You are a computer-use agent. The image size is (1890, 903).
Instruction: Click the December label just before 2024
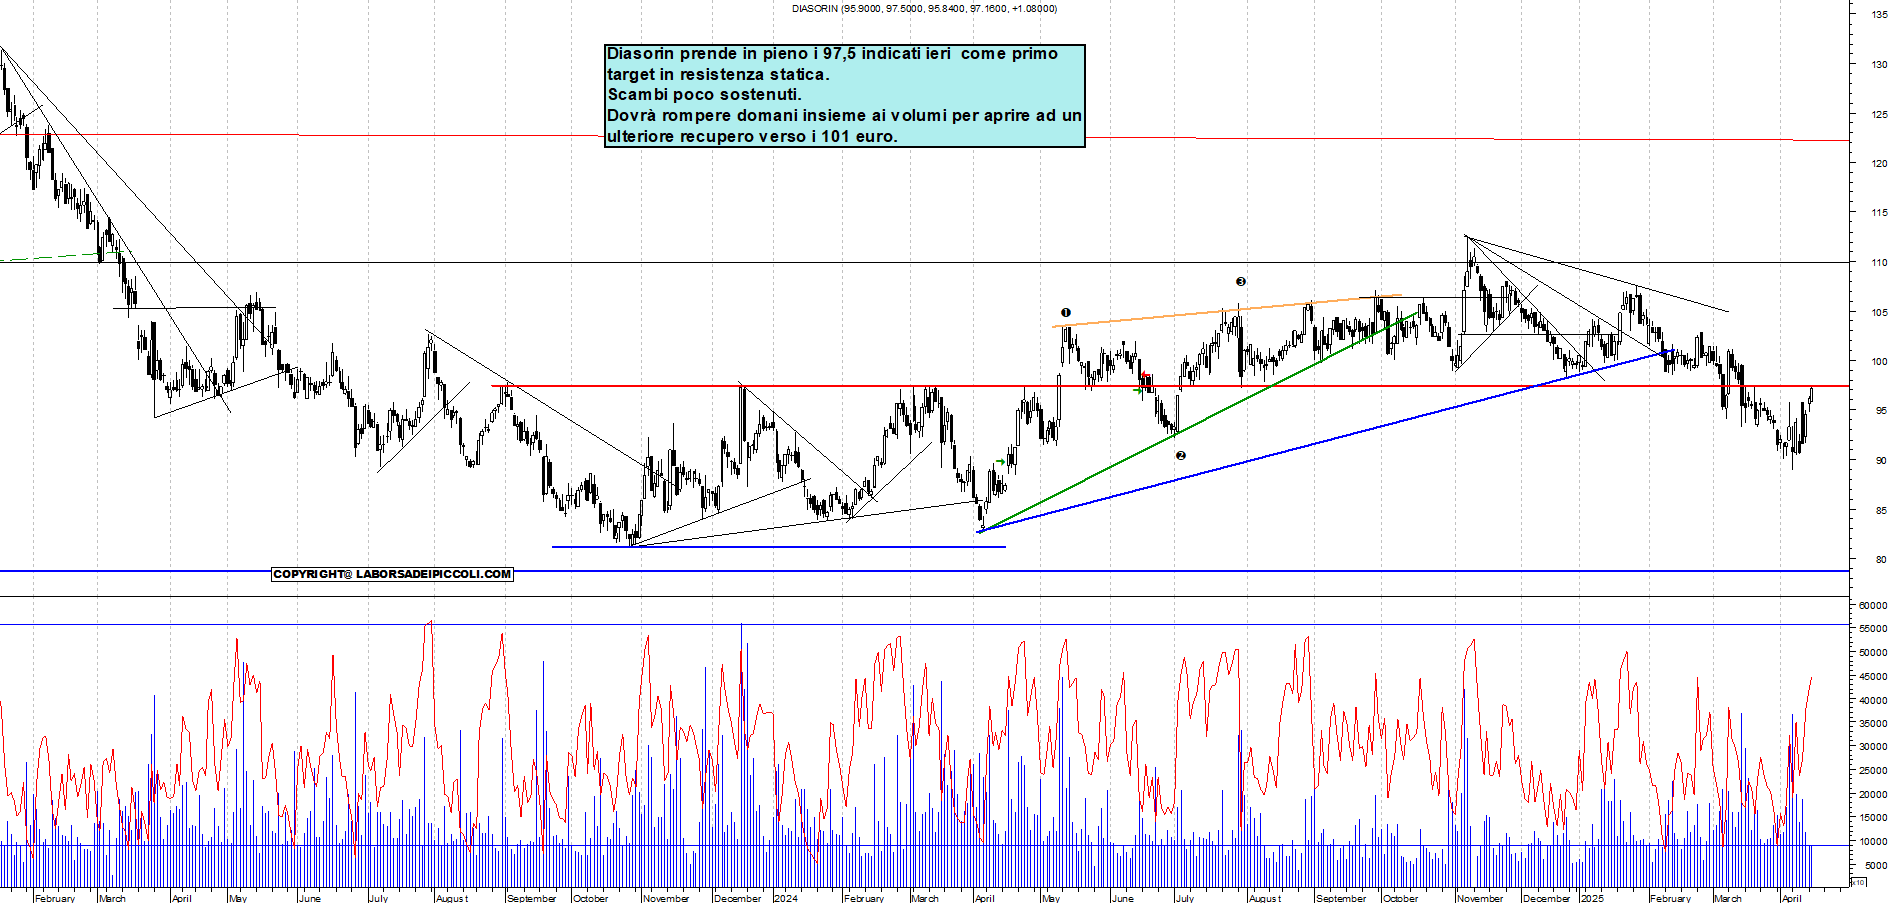pyautogui.click(x=738, y=898)
